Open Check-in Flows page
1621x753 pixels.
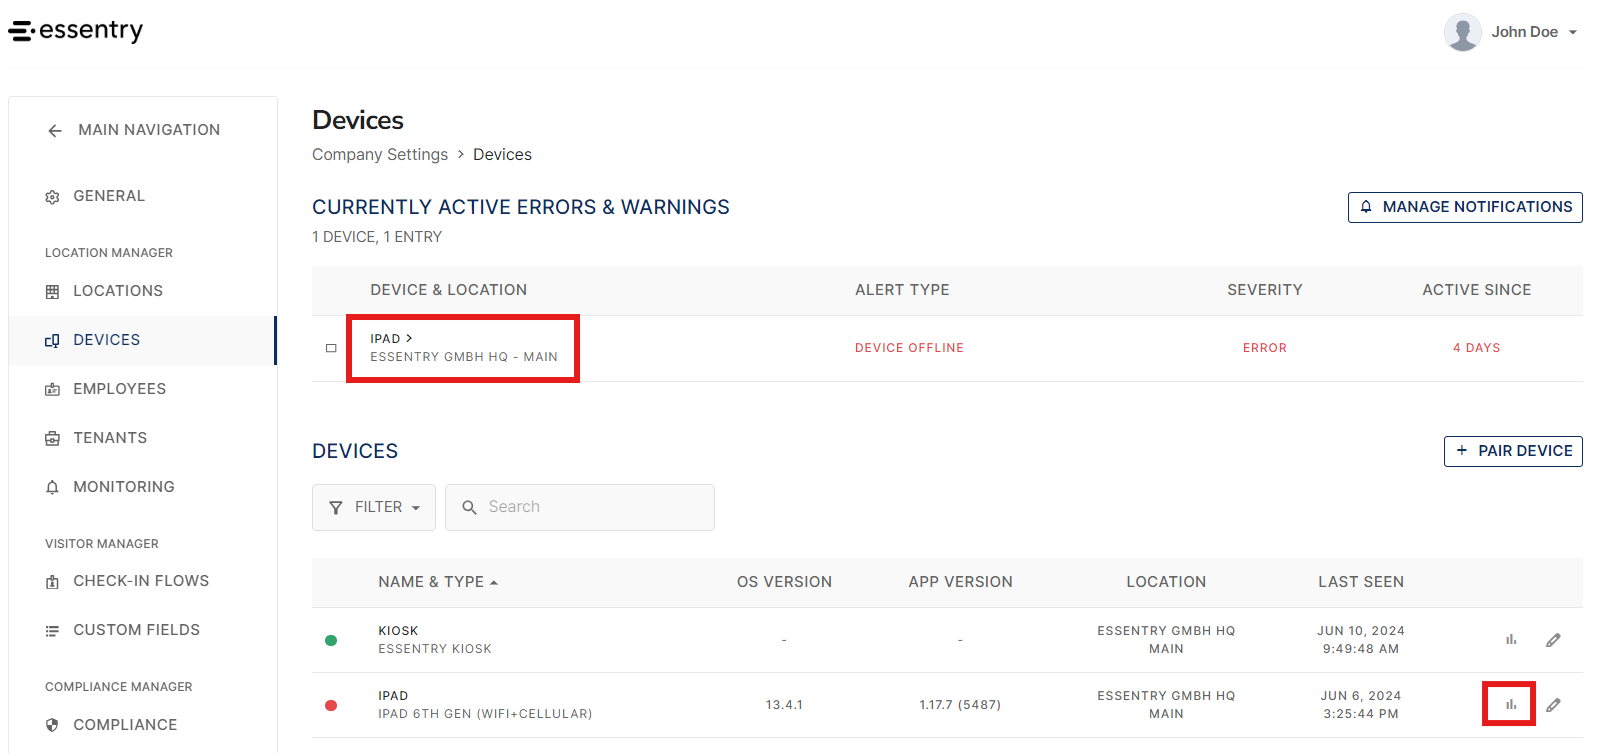click(143, 581)
